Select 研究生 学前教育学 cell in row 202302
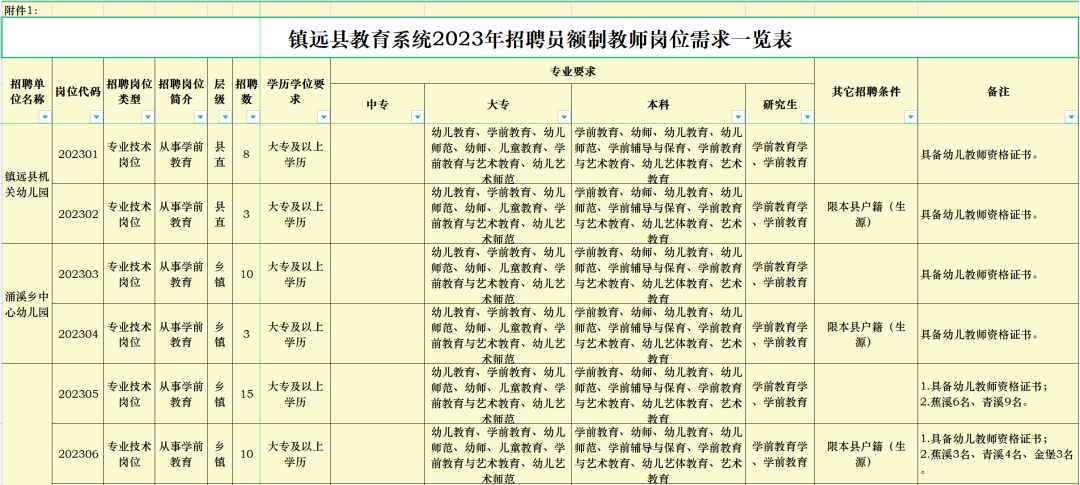1080x485 pixels. [x=780, y=214]
